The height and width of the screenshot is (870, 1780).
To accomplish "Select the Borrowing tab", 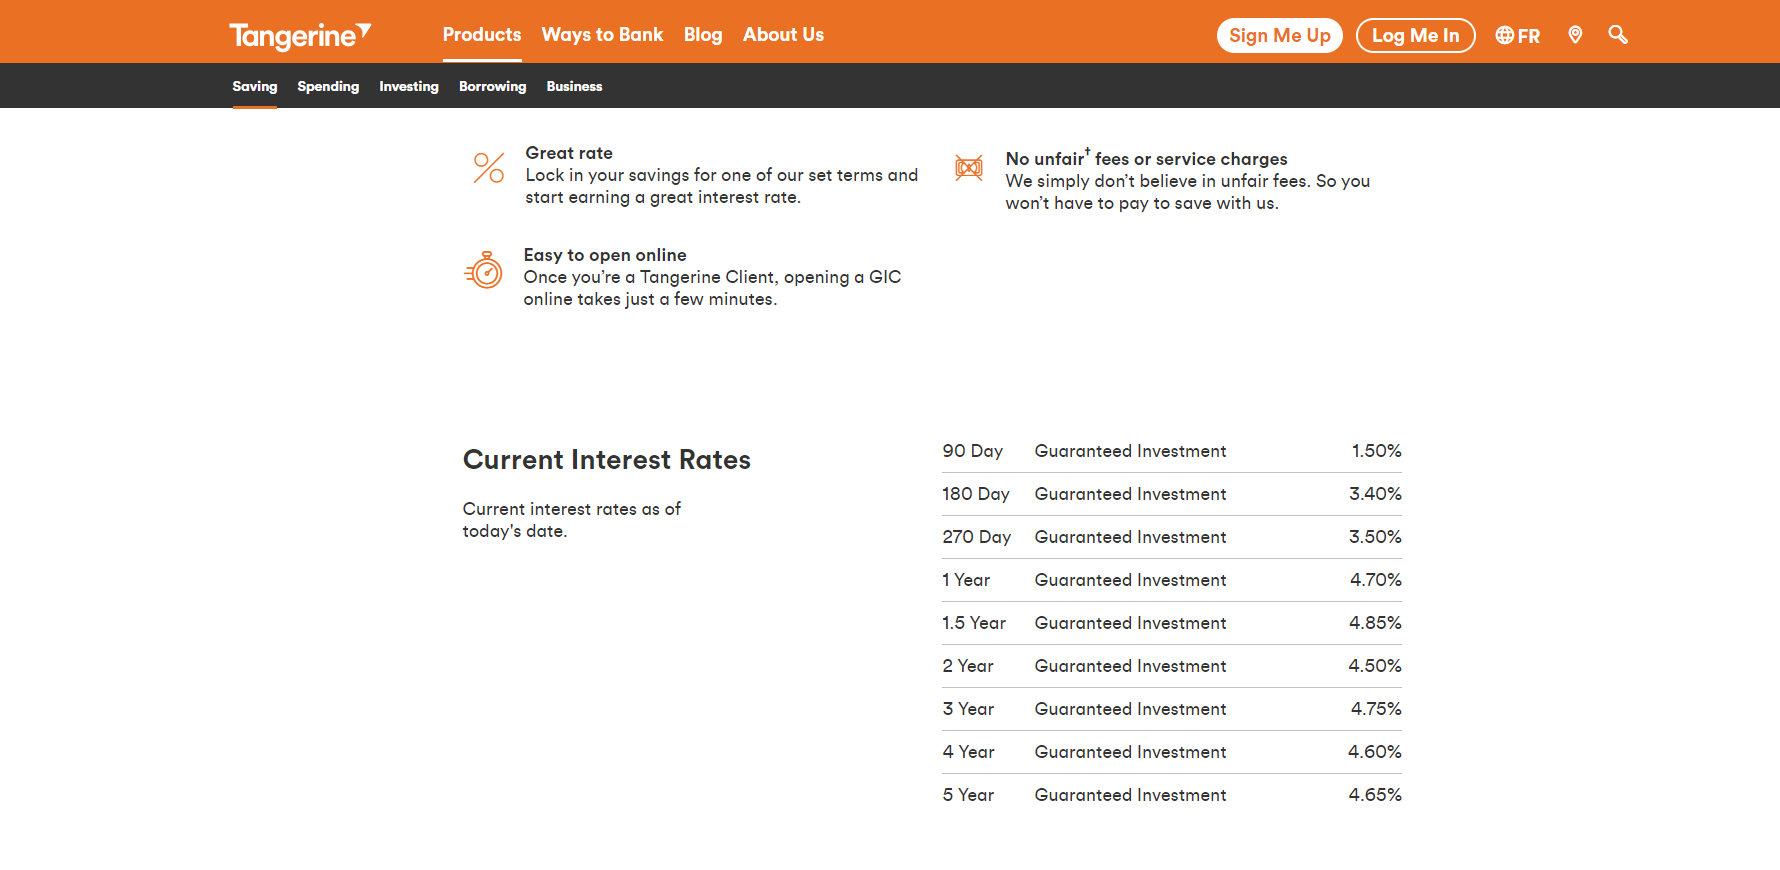I will point(492,86).
